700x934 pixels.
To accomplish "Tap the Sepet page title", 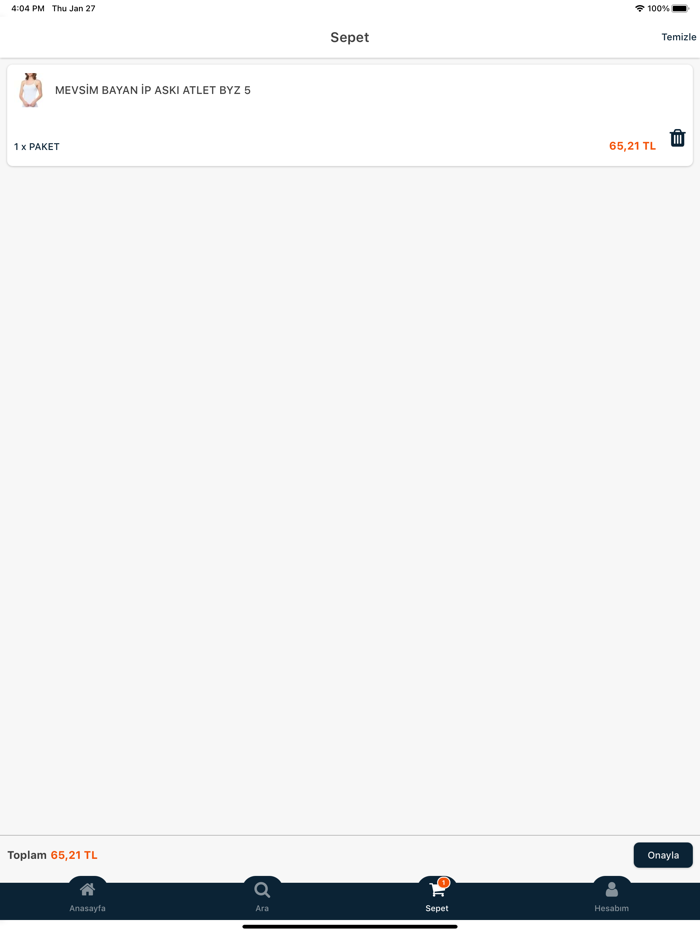I will pos(350,37).
